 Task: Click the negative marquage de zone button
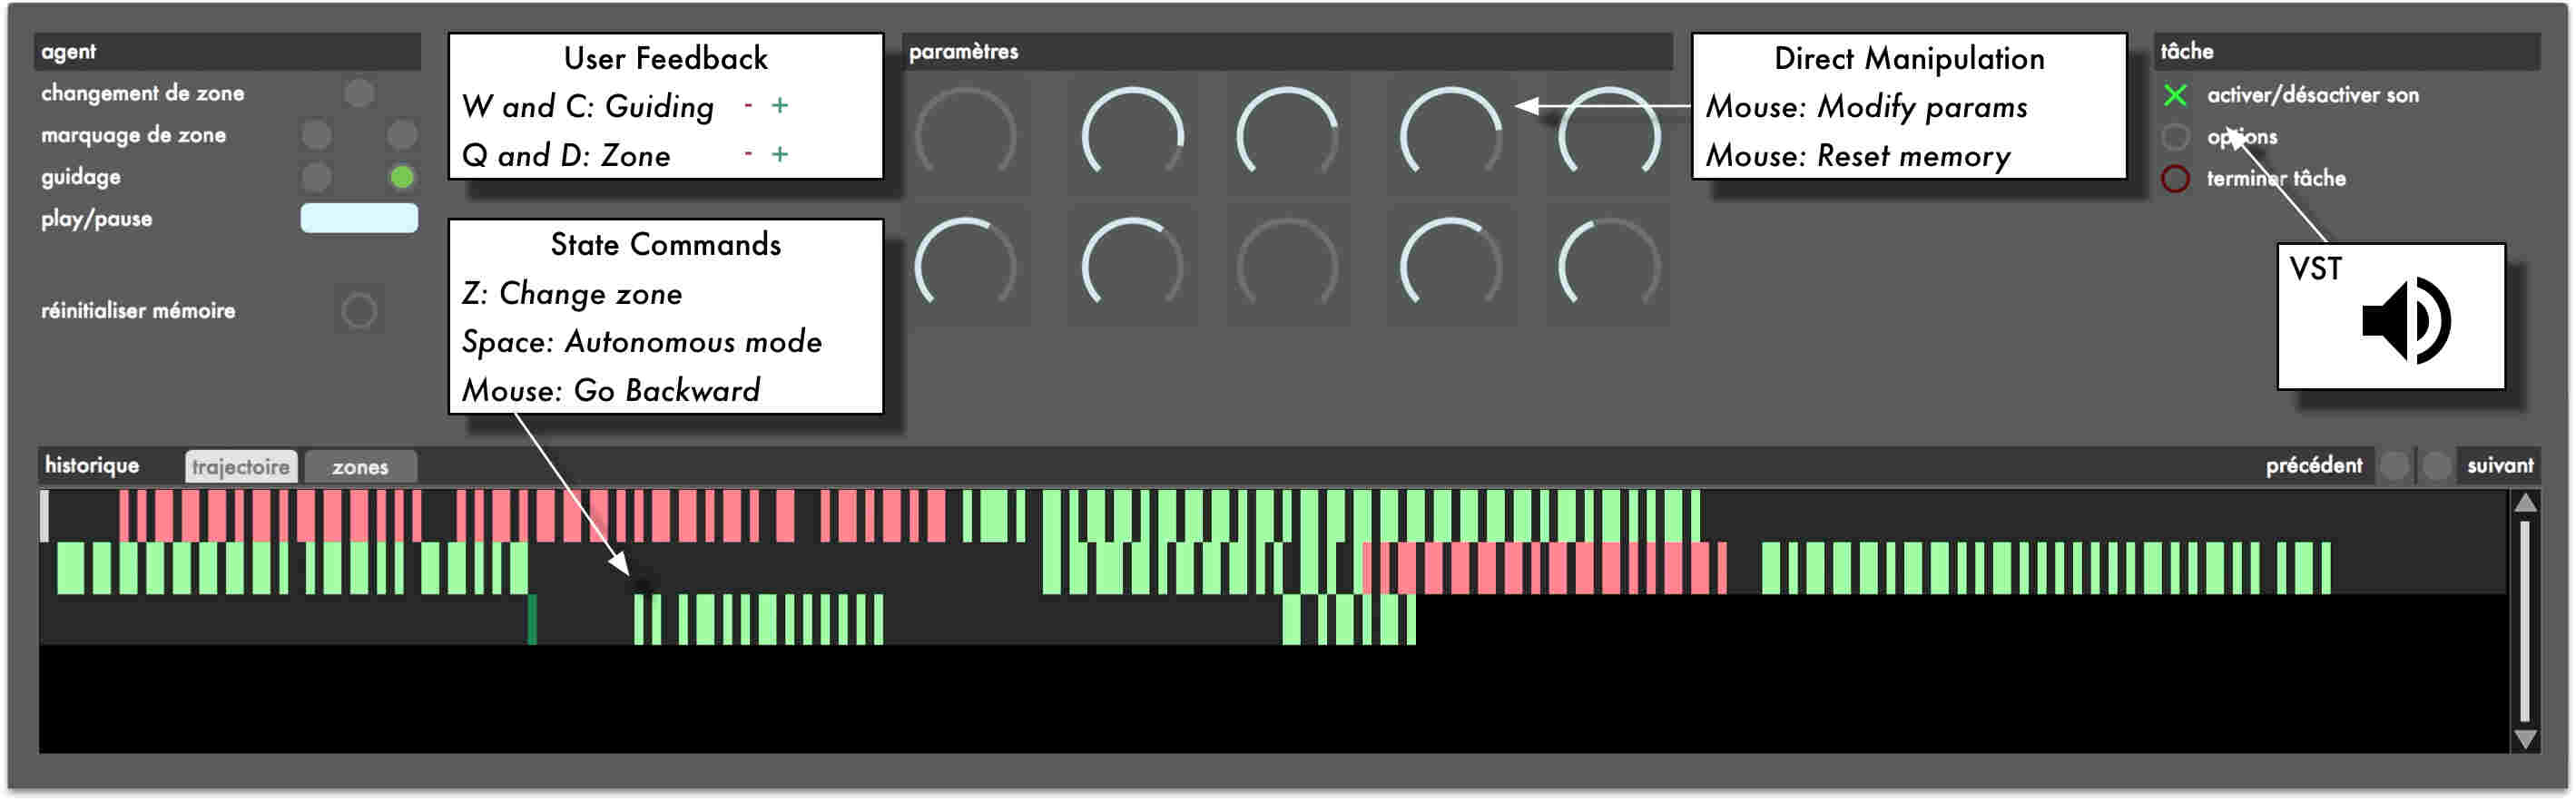click(316, 134)
